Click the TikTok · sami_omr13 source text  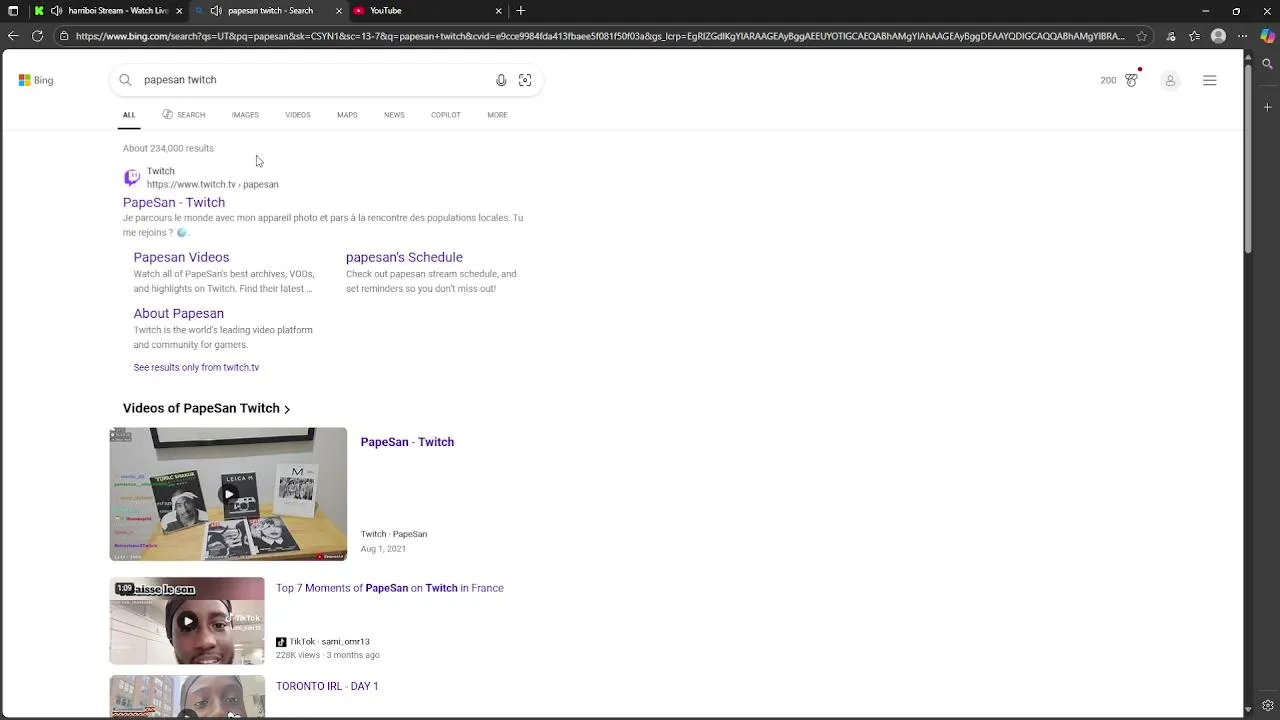coord(323,642)
